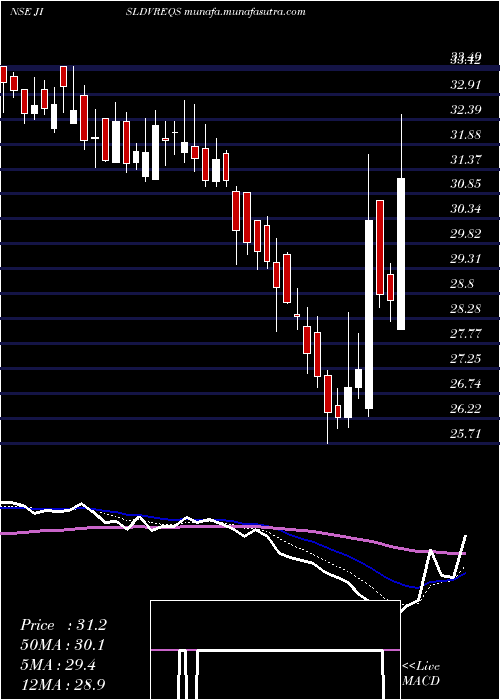The height and width of the screenshot is (700, 500).
Task: Click the 27.25 price axis label
Action: pos(466,359)
